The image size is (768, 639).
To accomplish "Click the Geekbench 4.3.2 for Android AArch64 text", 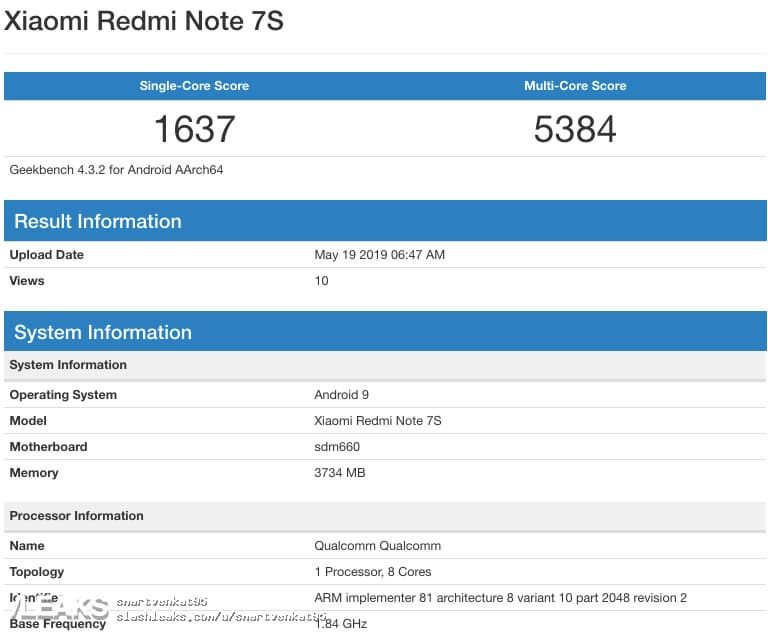I will tap(116, 170).
